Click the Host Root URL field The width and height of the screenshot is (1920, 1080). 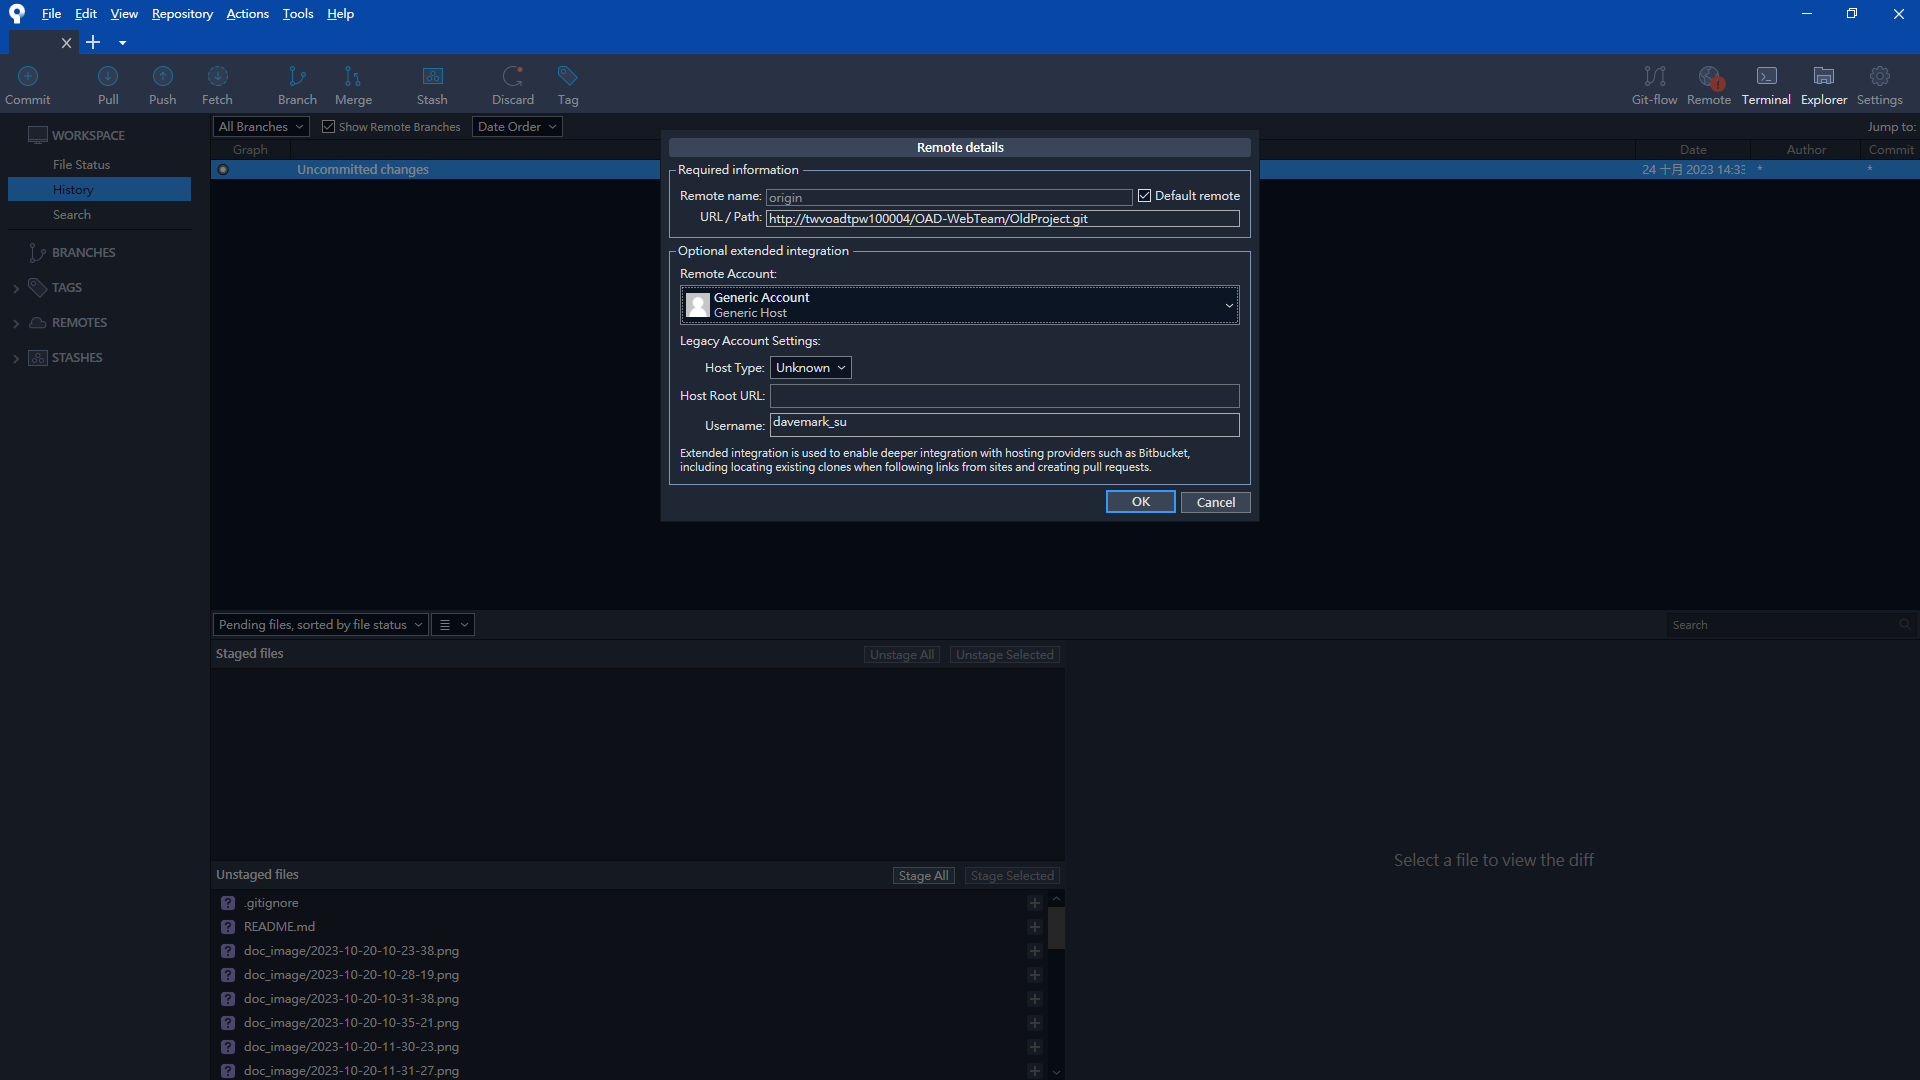[1004, 396]
